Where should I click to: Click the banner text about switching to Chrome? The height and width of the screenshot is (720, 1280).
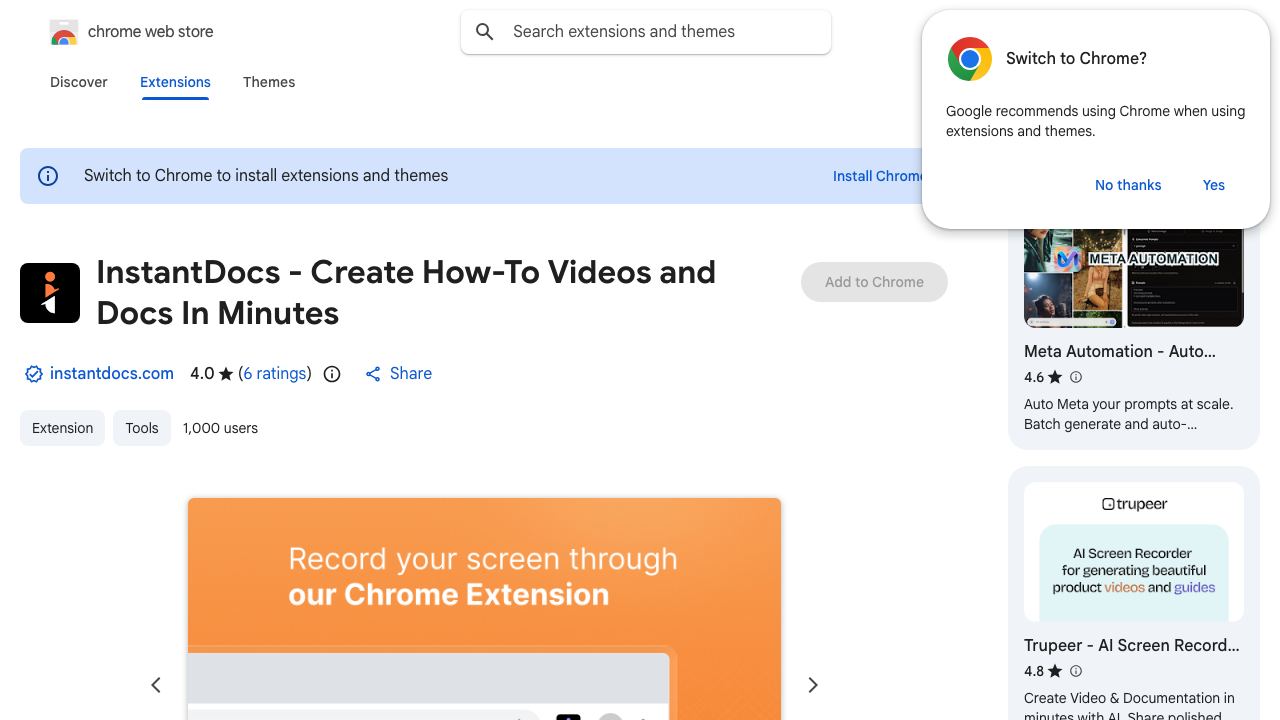(266, 176)
